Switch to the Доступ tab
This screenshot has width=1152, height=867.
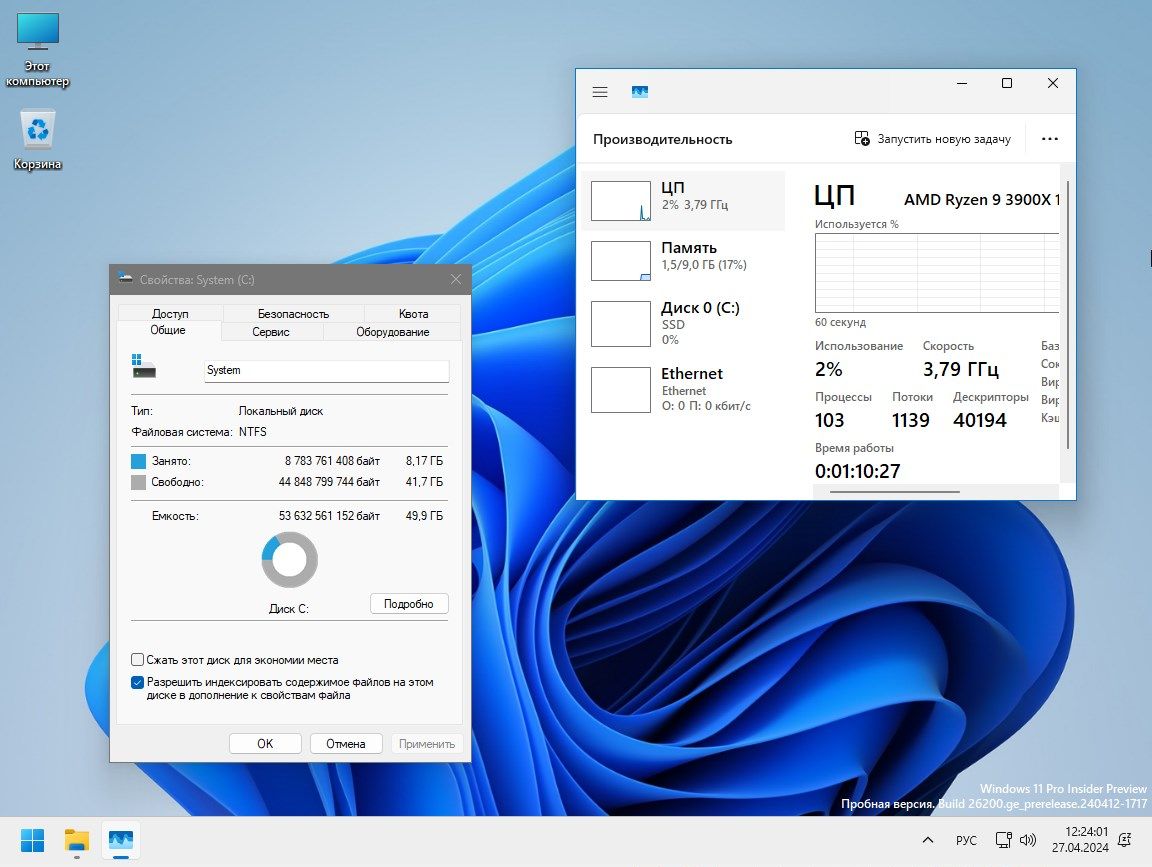[x=170, y=314]
